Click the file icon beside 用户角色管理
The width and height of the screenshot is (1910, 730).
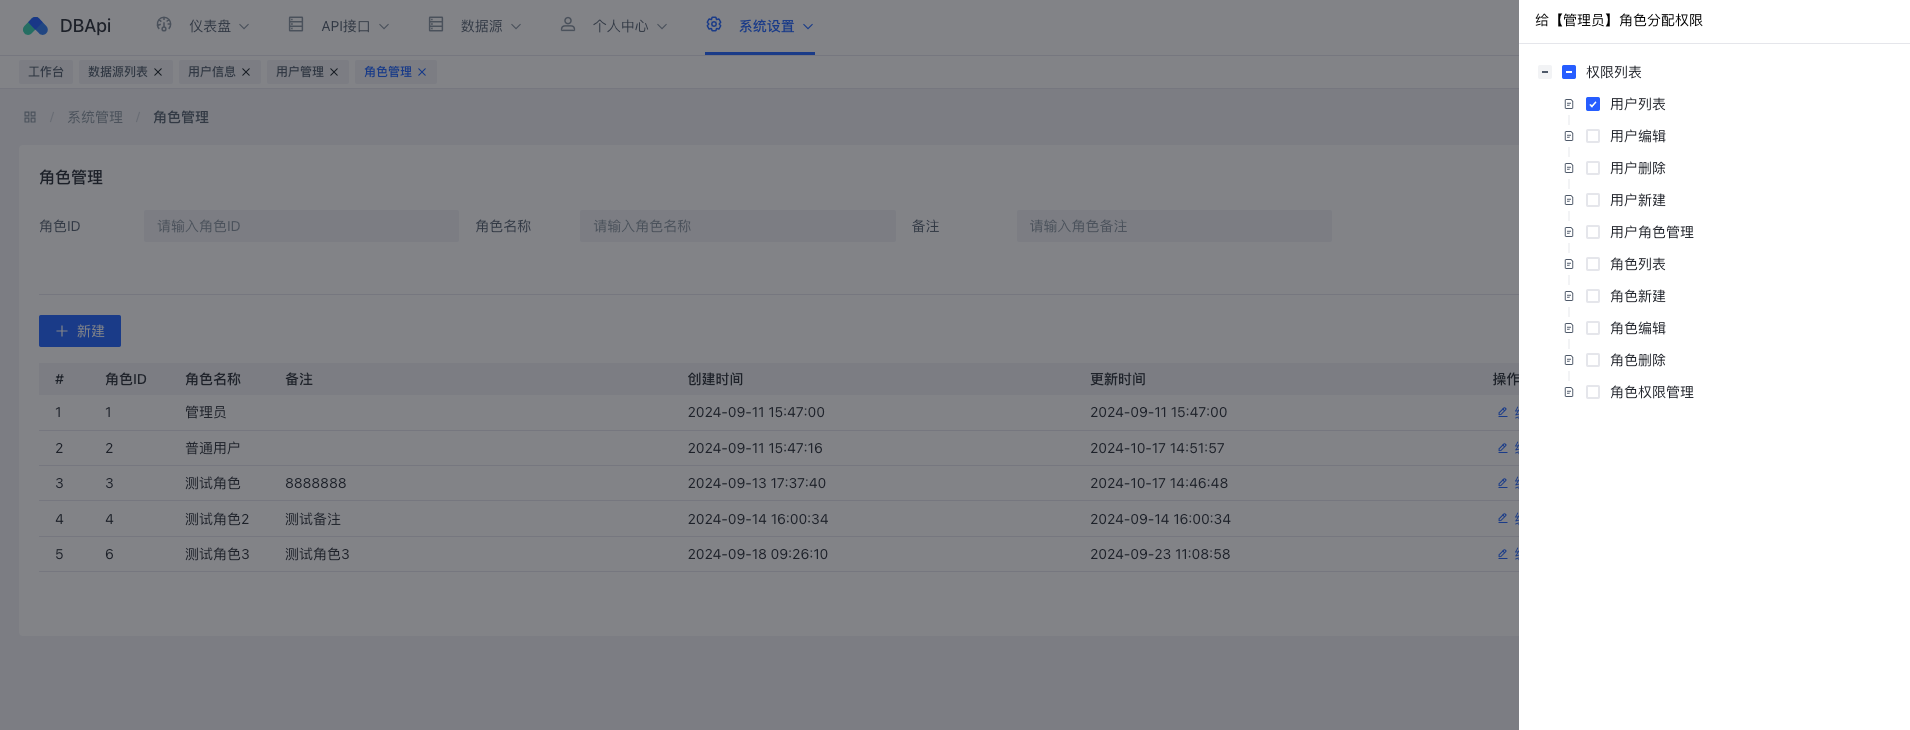[1569, 232]
